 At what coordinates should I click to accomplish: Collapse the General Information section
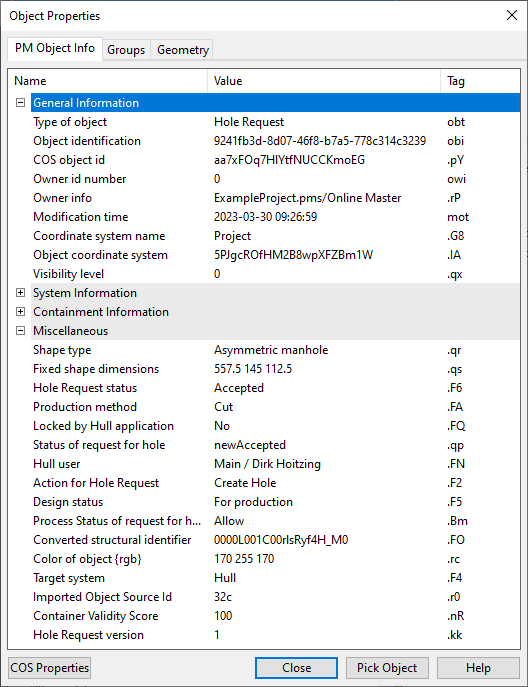point(20,103)
